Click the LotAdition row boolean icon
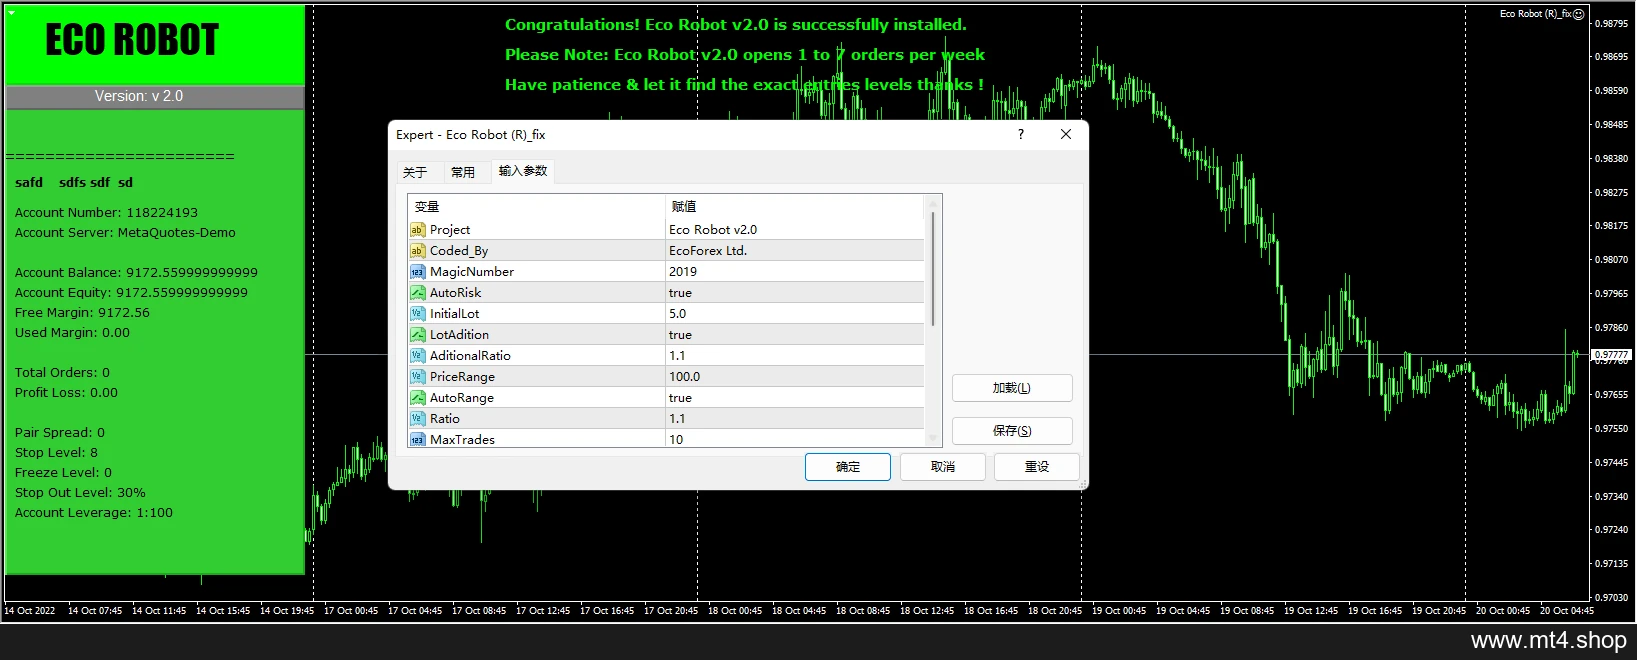Viewport: 1637px width, 660px height. click(x=417, y=335)
